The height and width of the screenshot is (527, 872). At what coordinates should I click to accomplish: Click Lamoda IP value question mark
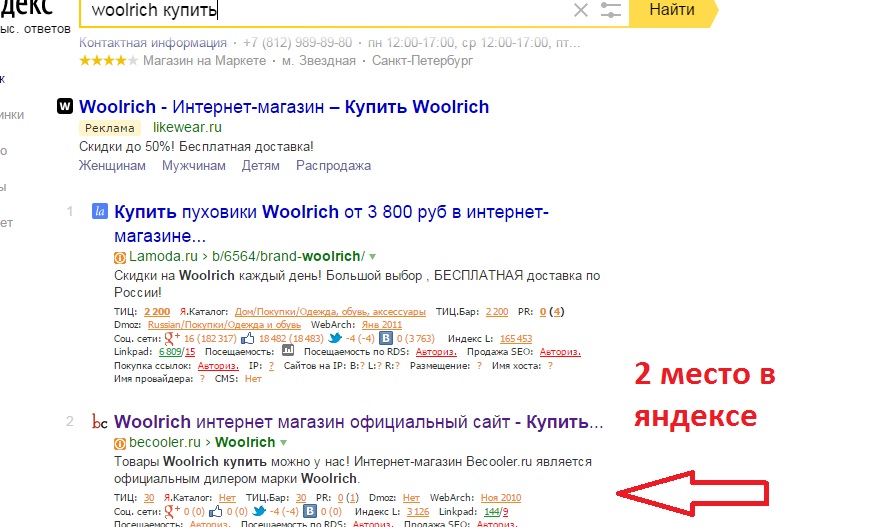coord(271,366)
